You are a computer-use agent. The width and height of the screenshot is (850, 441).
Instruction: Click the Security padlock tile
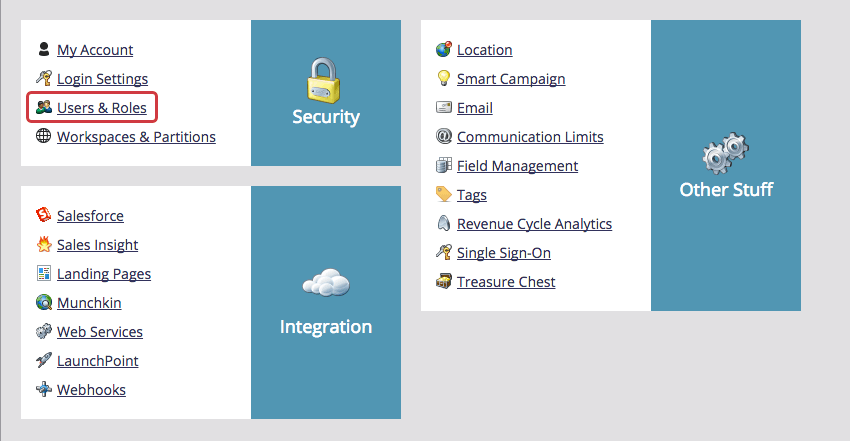click(325, 93)
